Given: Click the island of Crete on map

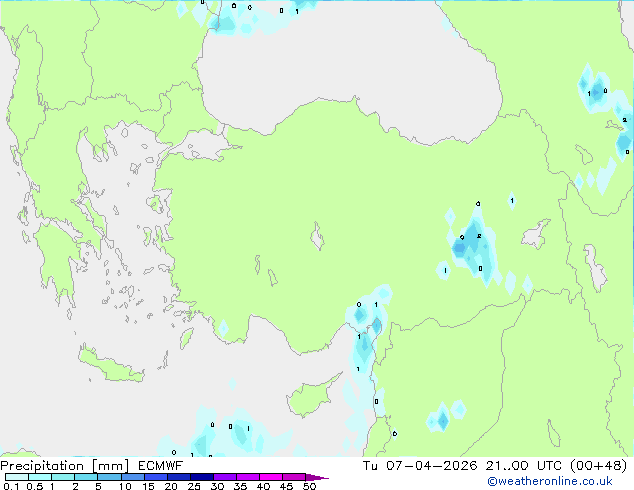Looking at the screenshot, I should [110, 366].
